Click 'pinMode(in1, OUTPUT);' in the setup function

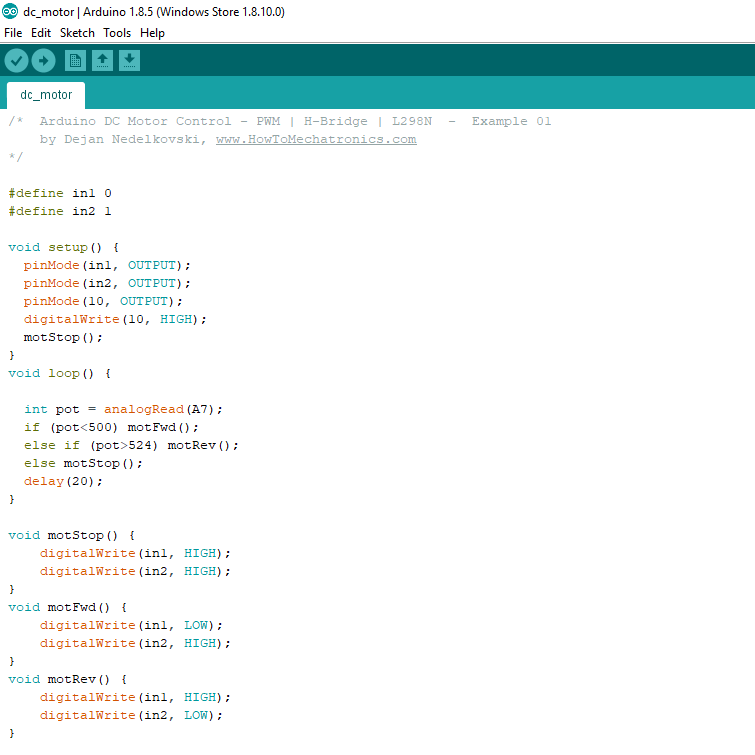click(107, 265)
